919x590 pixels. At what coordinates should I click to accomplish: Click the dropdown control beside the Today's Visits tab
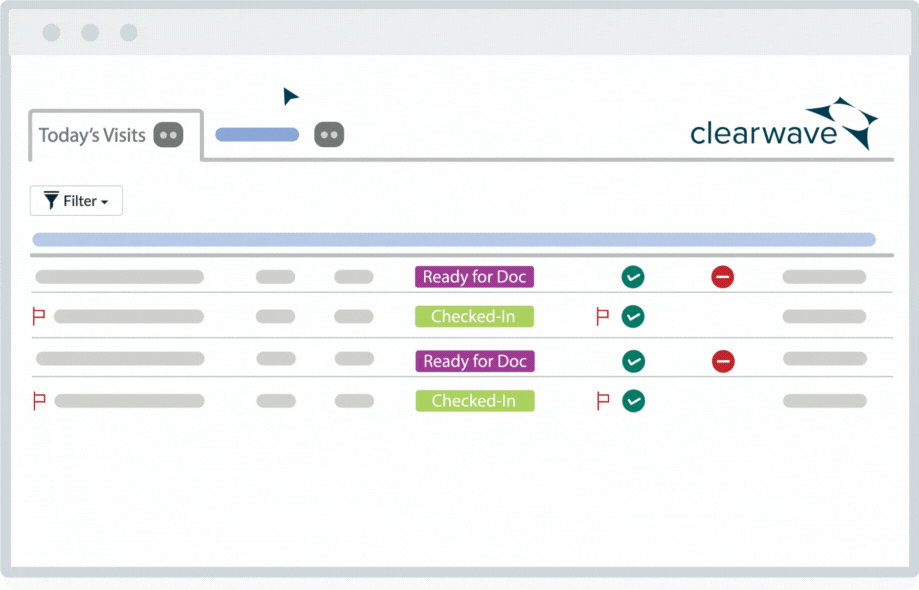168,135
